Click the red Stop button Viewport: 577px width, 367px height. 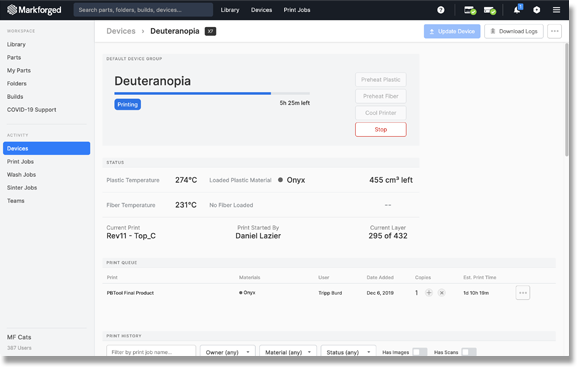tap(380, 130)
